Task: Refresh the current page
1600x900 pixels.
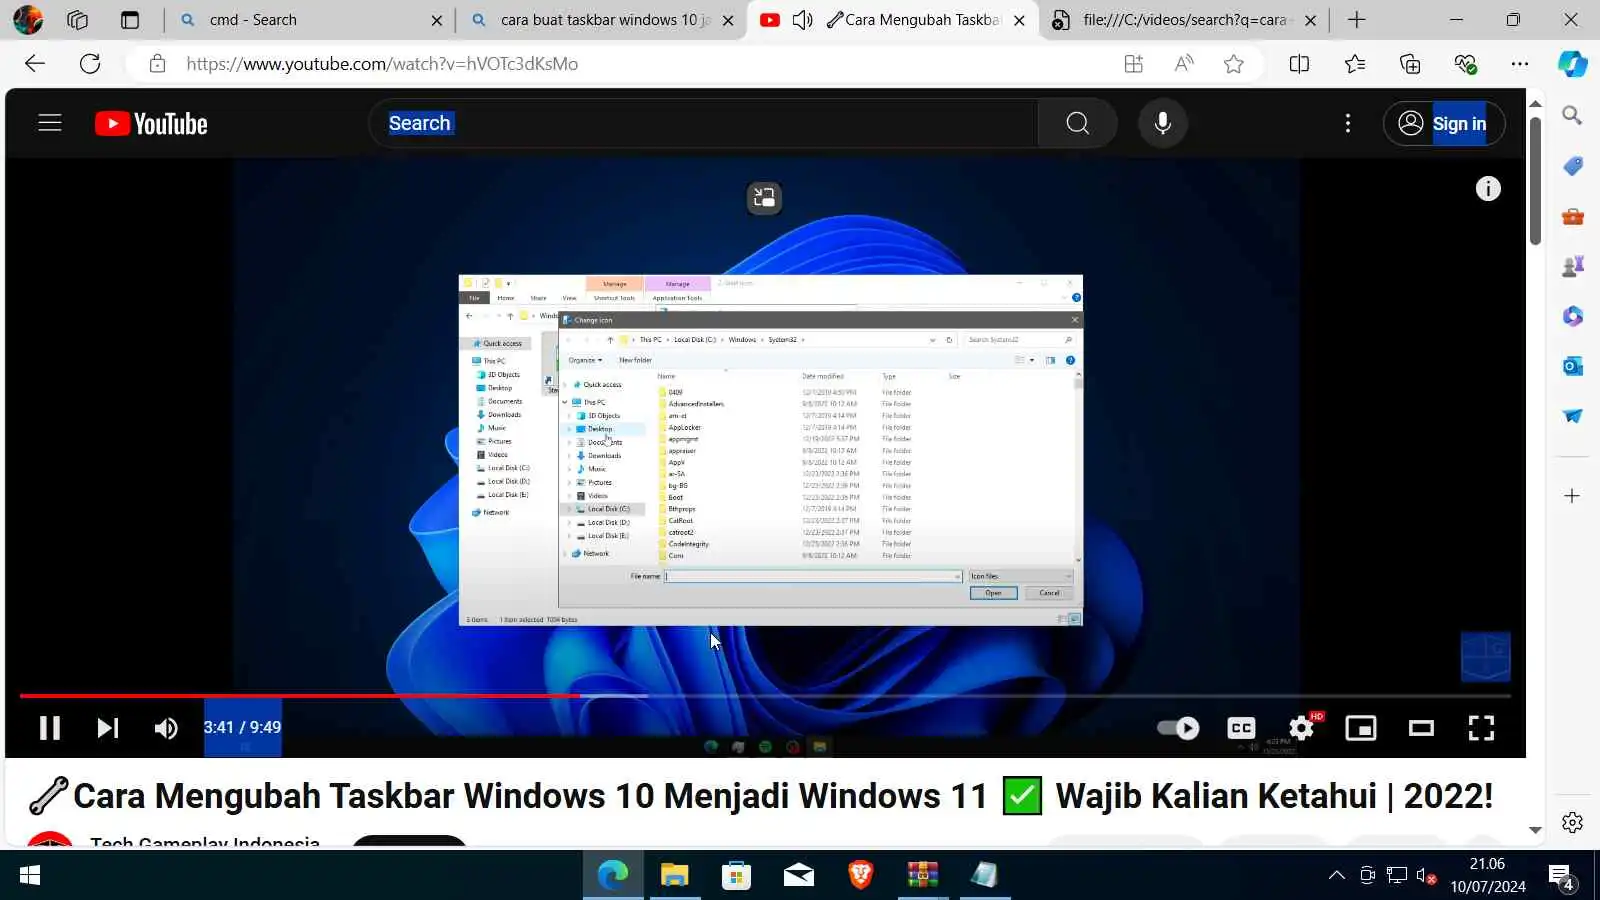Action: pyautogui.click(x=90, y=64)
